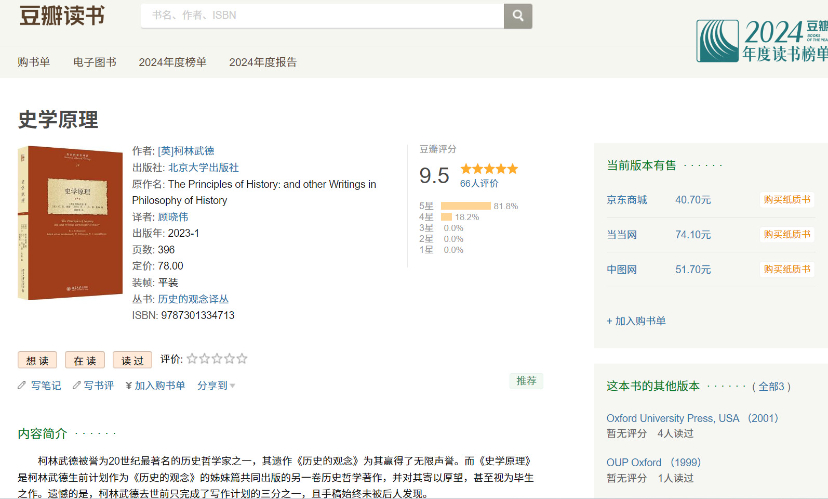Click the 51.70元 price link
This screenshot has height=499, width=828.
pos(693,269)
